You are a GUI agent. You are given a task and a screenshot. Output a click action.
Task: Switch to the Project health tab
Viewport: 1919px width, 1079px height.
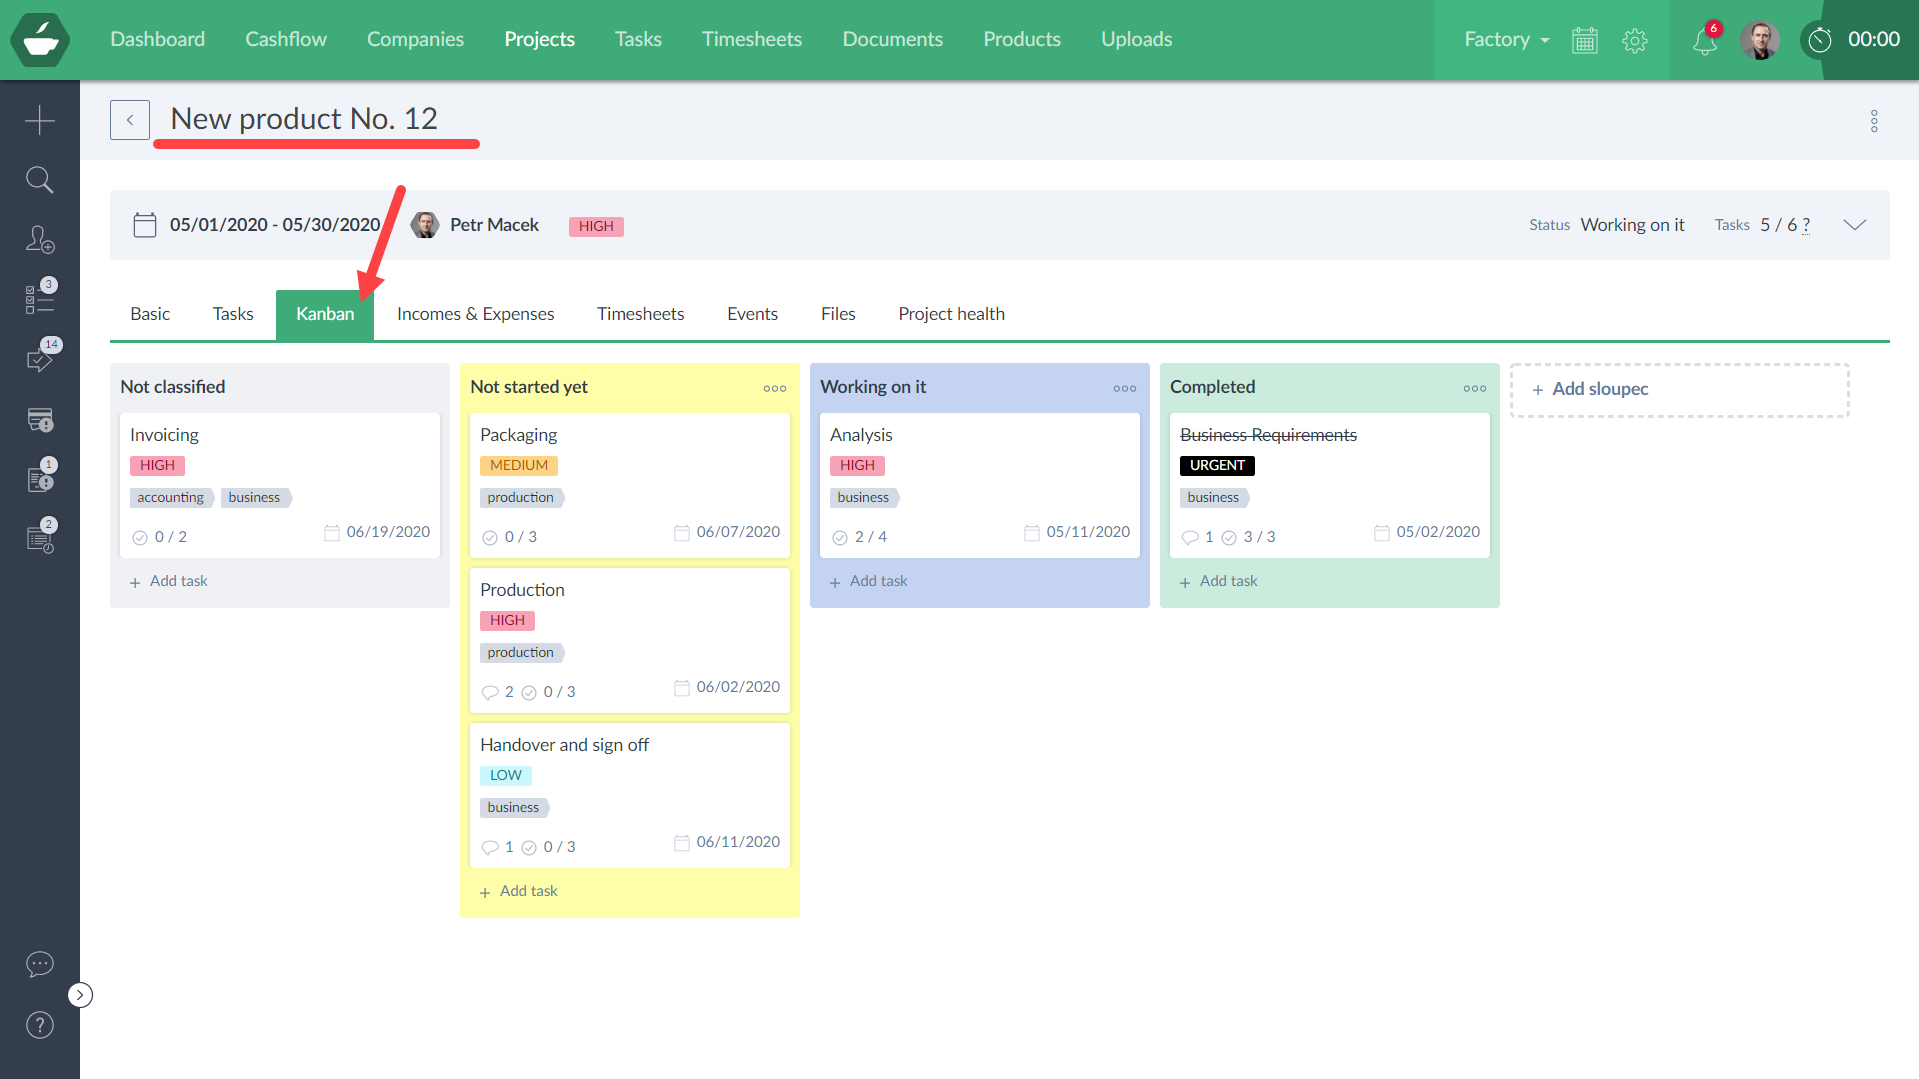tap(951, 314)
